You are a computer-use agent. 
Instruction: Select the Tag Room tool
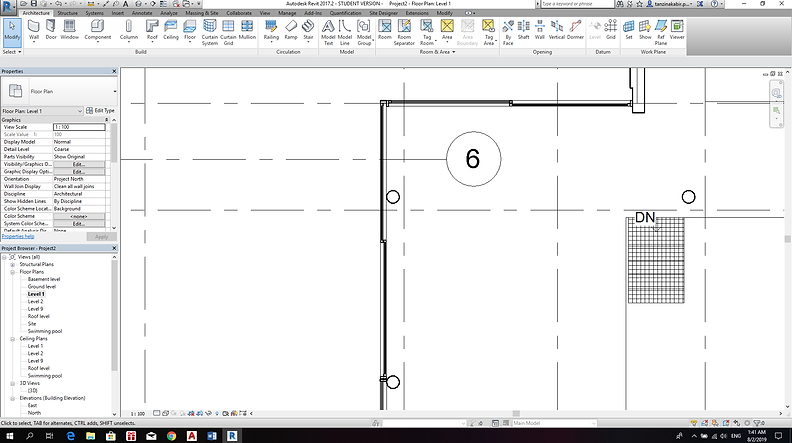coord(427,33)
